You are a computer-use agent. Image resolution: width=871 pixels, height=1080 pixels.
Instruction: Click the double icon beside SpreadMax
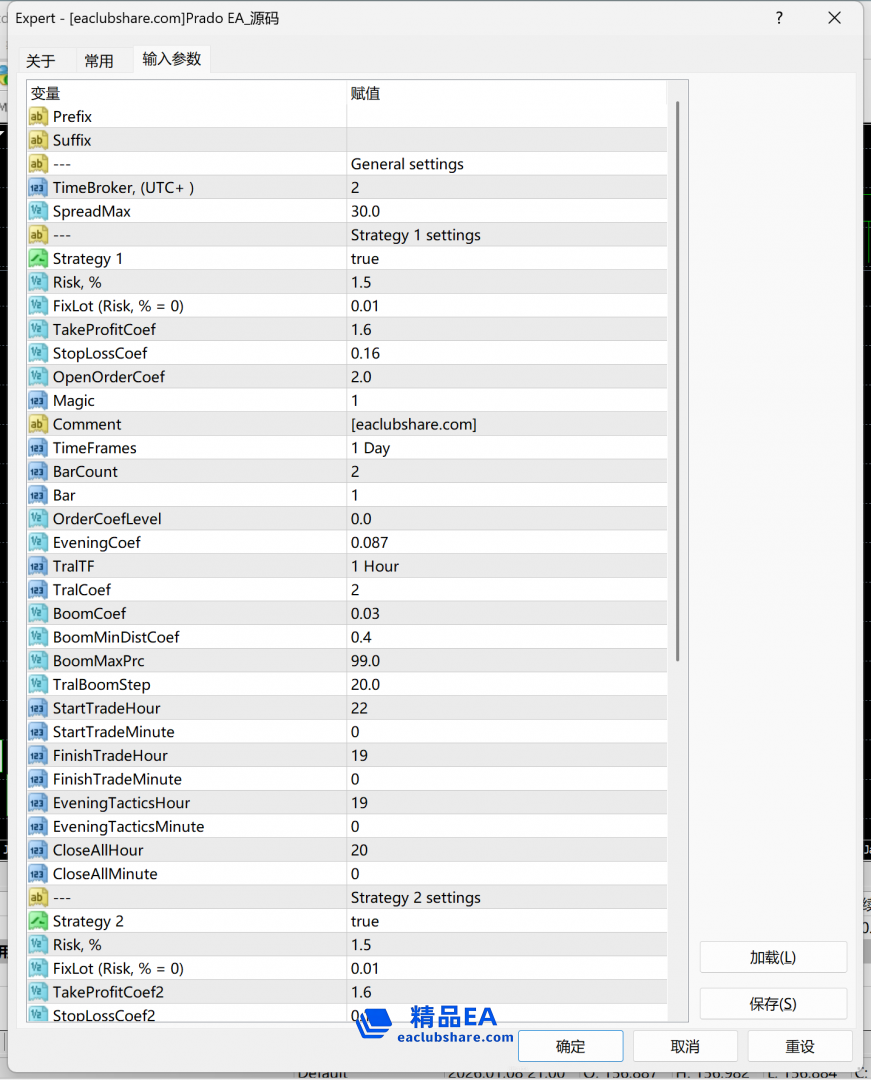point(38,212)
